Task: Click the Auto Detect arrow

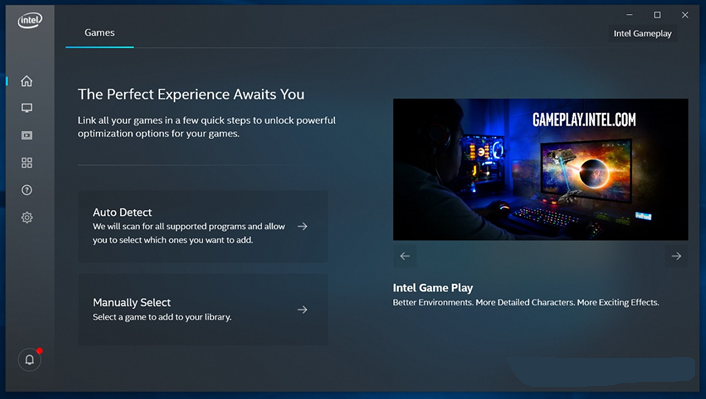Action: (x=303, y=226)
